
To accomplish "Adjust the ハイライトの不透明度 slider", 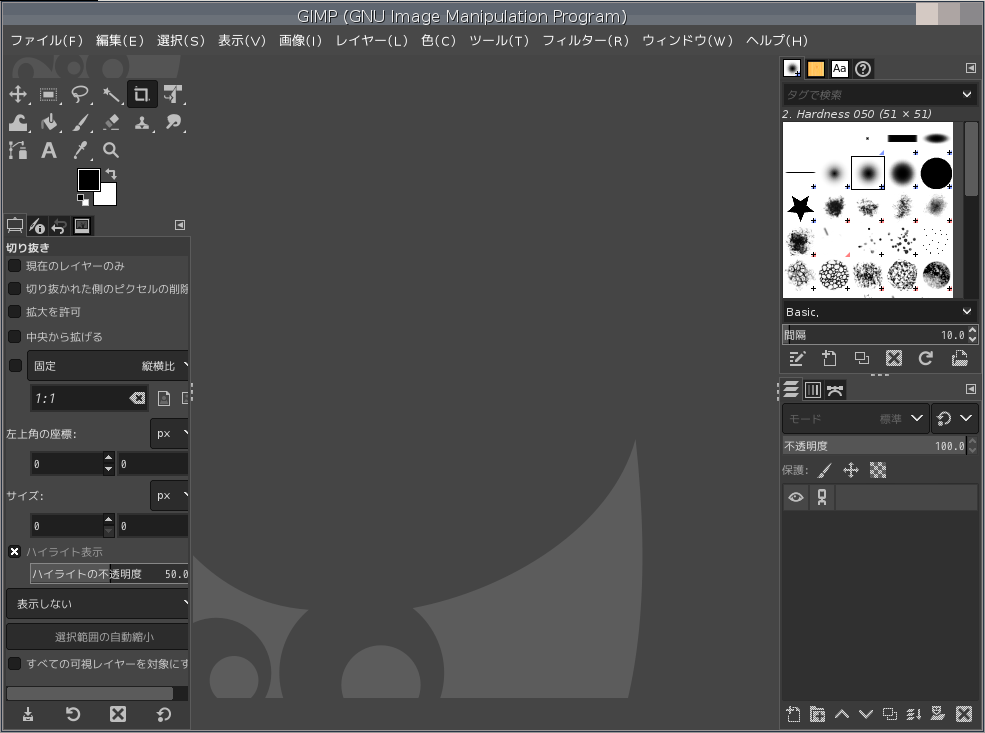I will pyautogui.click(x=109, y=573).
